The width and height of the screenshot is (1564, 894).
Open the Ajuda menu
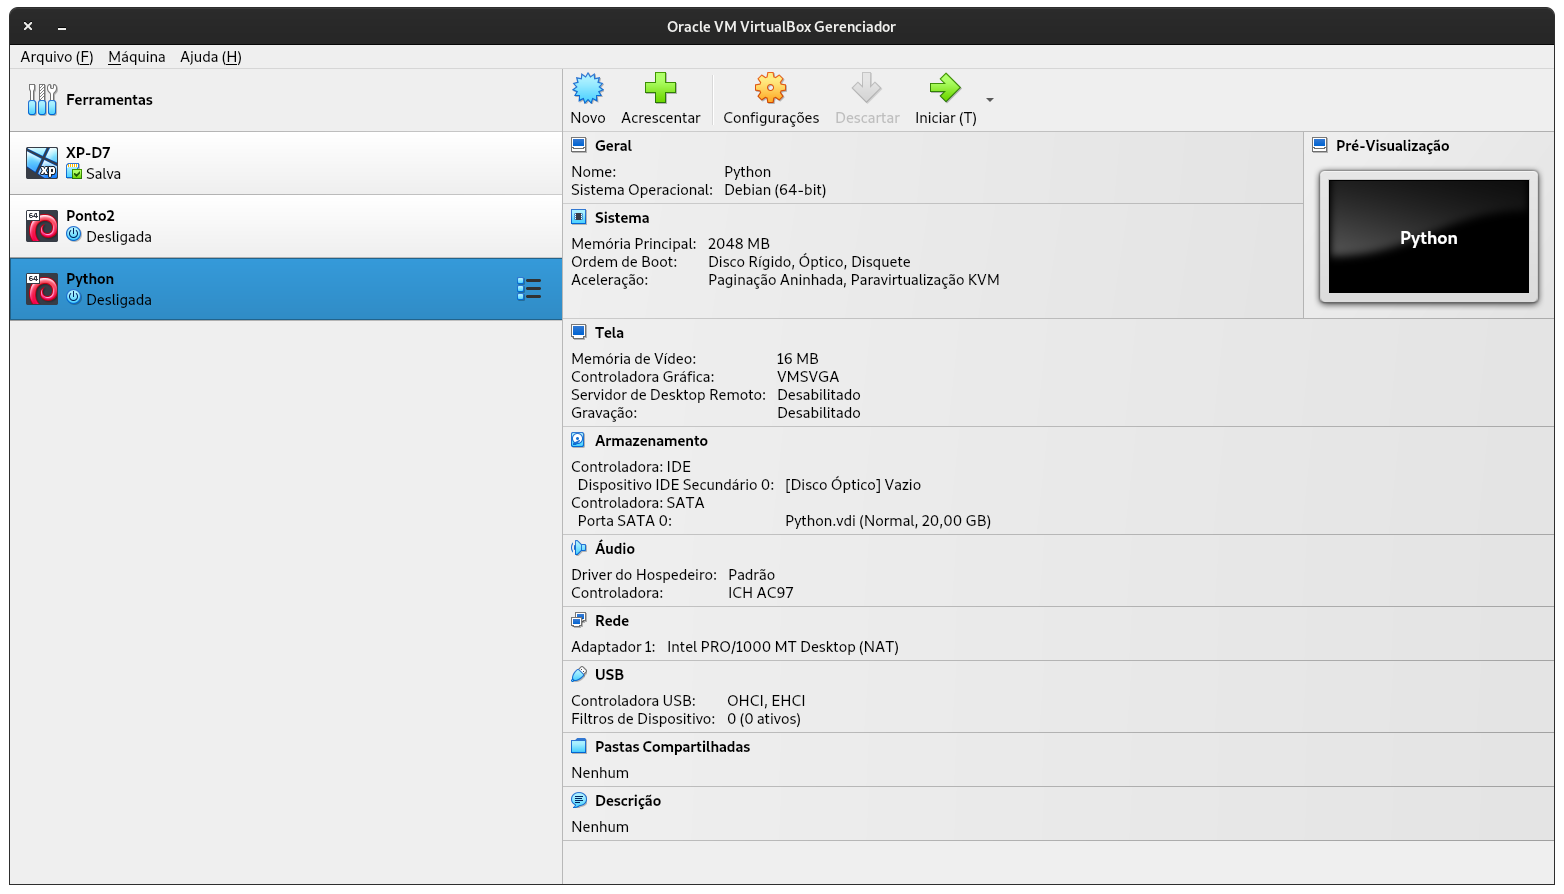(211, 57)
